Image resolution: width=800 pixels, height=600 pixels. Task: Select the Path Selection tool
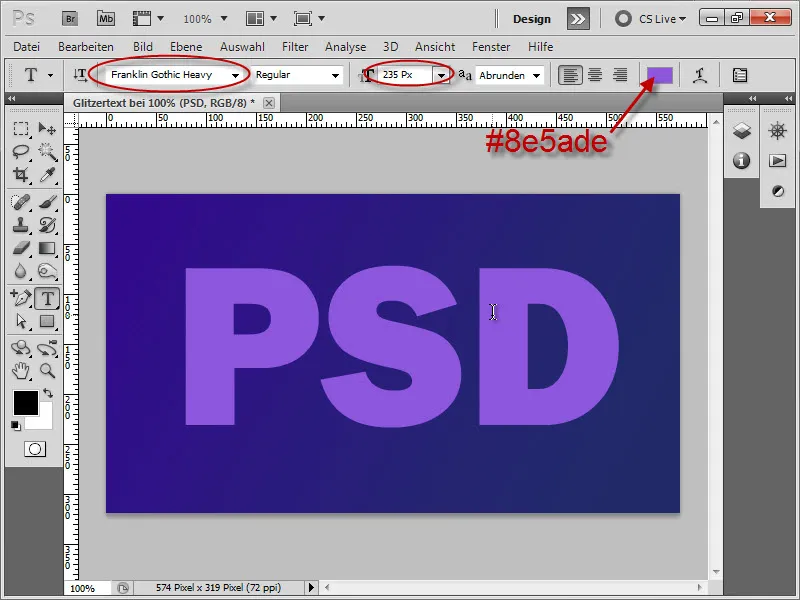point(21,321)
